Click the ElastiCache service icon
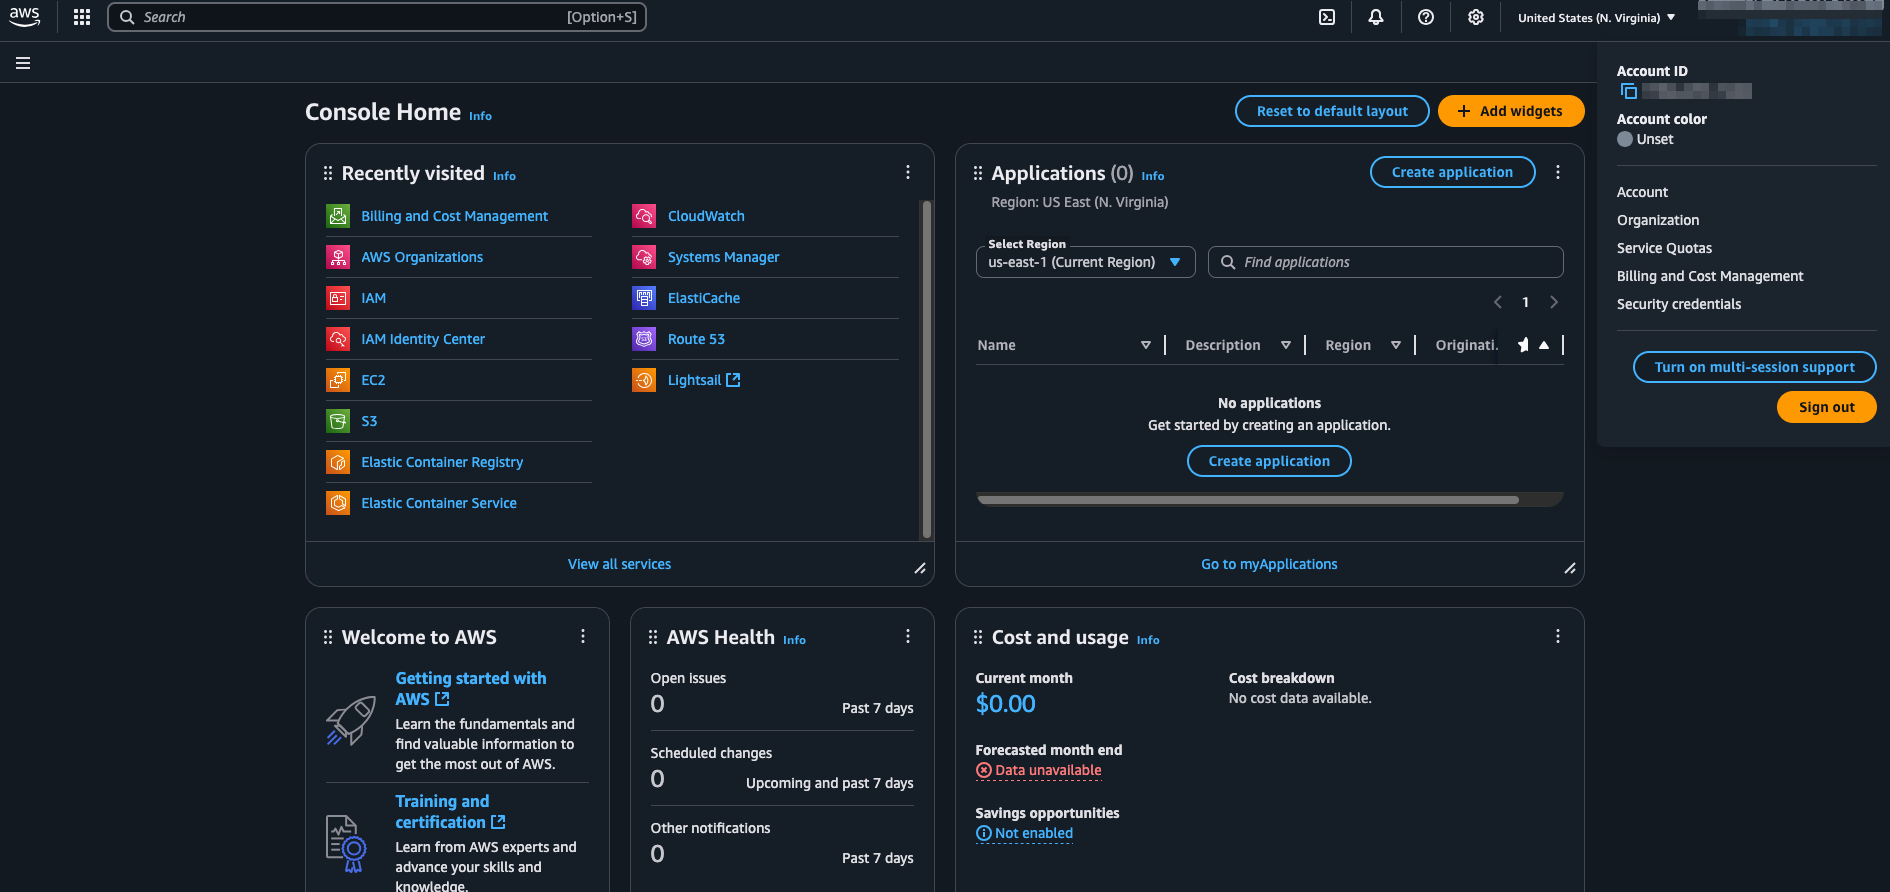 pos(644,298)
